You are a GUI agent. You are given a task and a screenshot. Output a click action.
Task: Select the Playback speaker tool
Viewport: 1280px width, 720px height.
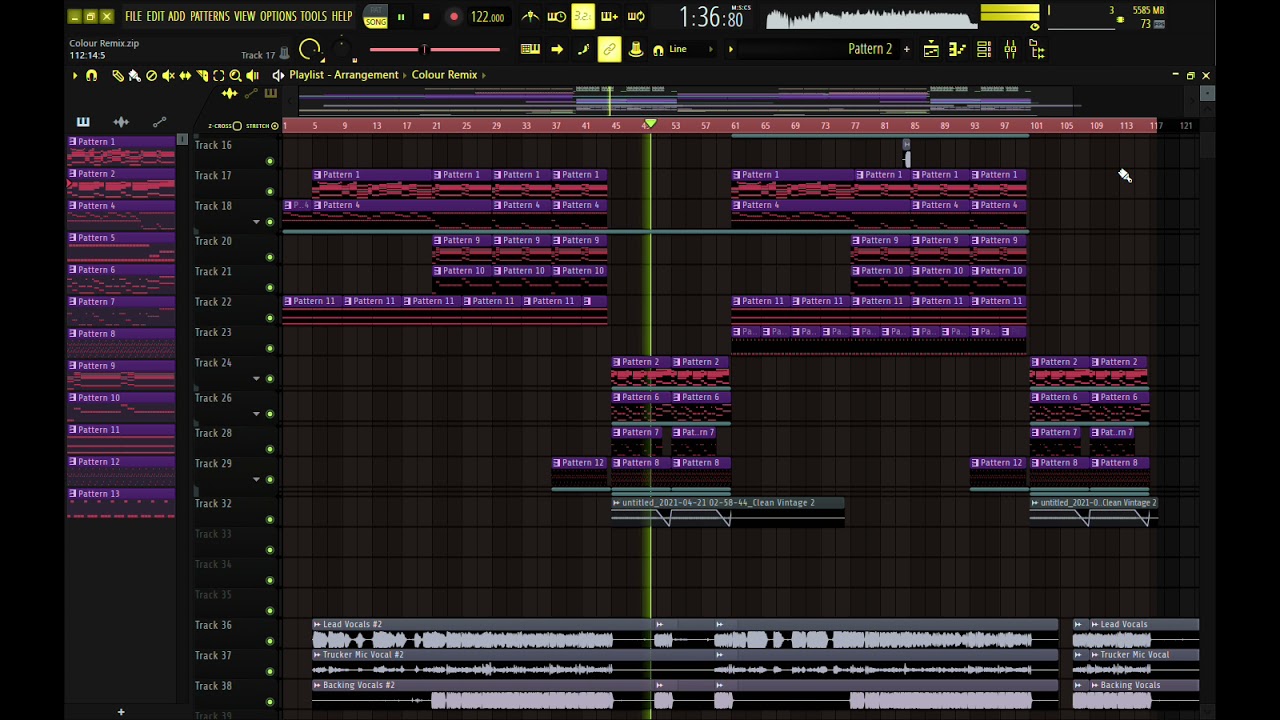[252, 75]
